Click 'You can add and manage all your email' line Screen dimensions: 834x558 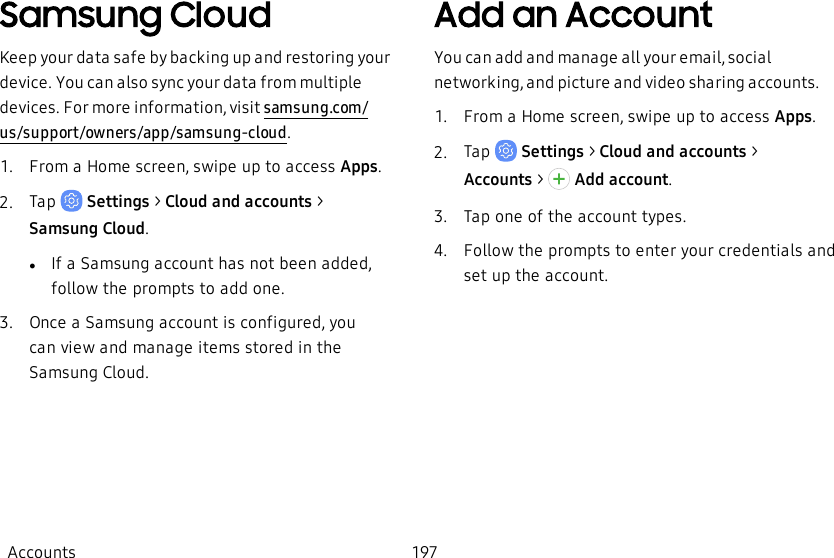pos(603,57)
